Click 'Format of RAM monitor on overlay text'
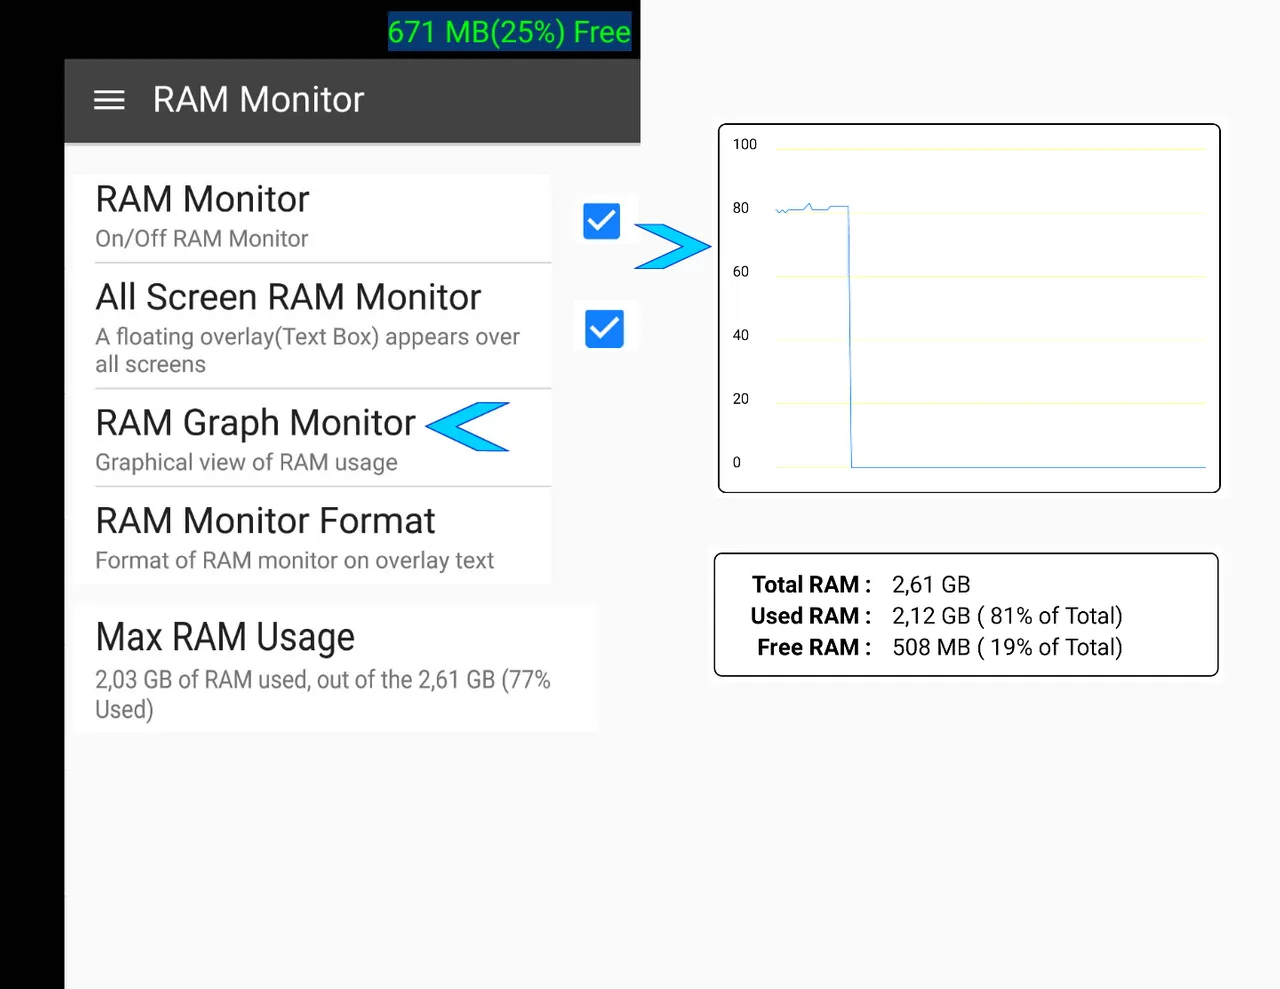 point(294,560)
